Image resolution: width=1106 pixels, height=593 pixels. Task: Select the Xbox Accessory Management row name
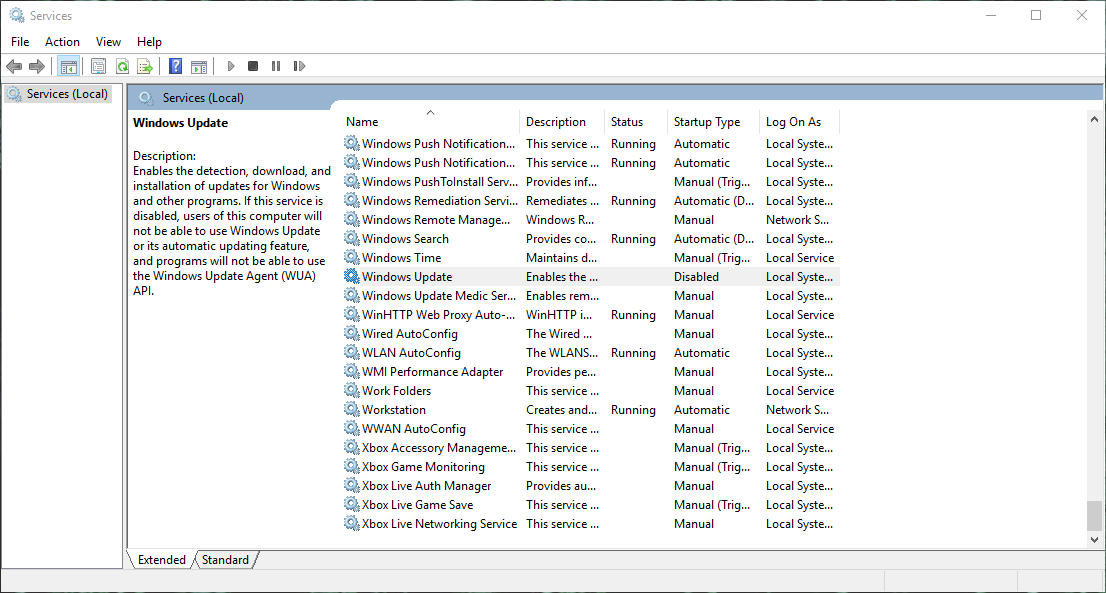click(439, 448)
